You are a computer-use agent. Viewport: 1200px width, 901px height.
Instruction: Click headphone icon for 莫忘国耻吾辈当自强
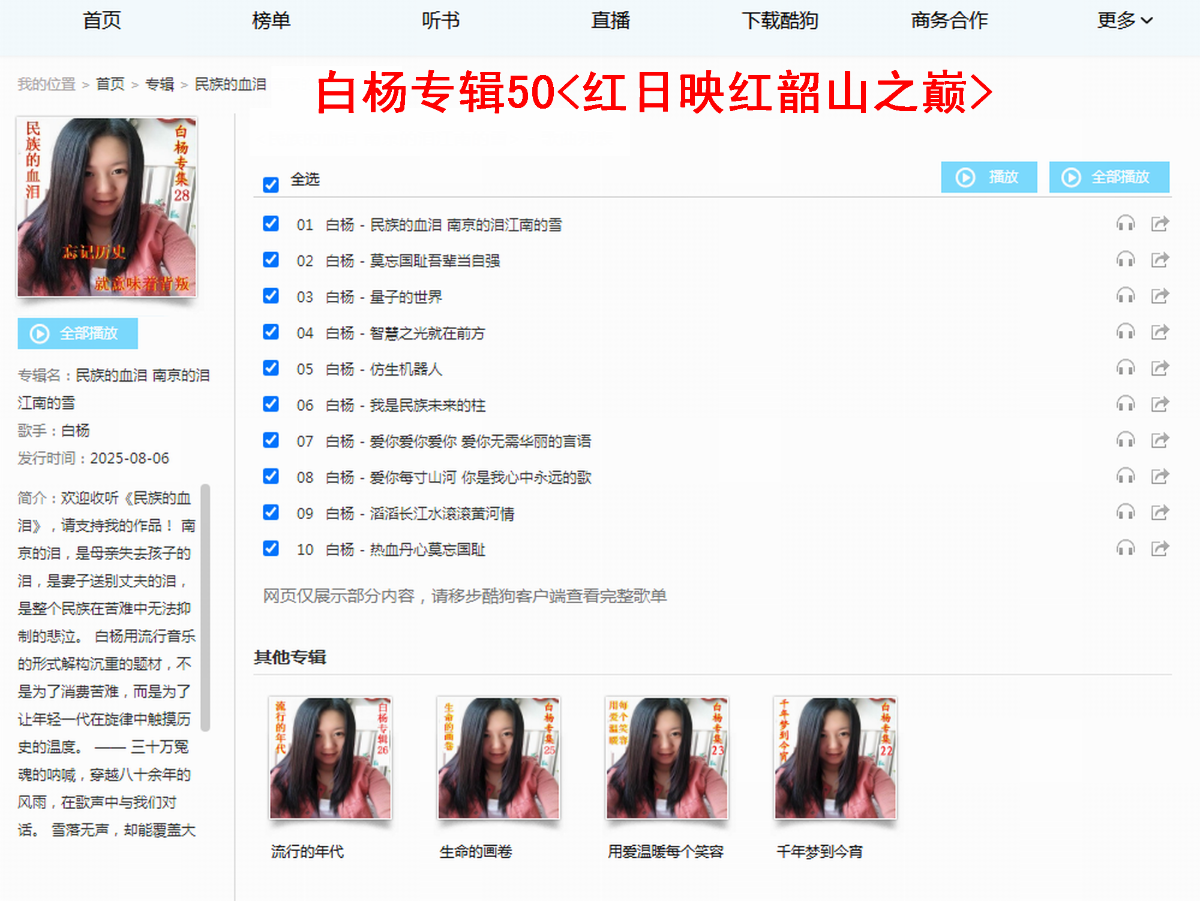click(x=1126, y=260)
